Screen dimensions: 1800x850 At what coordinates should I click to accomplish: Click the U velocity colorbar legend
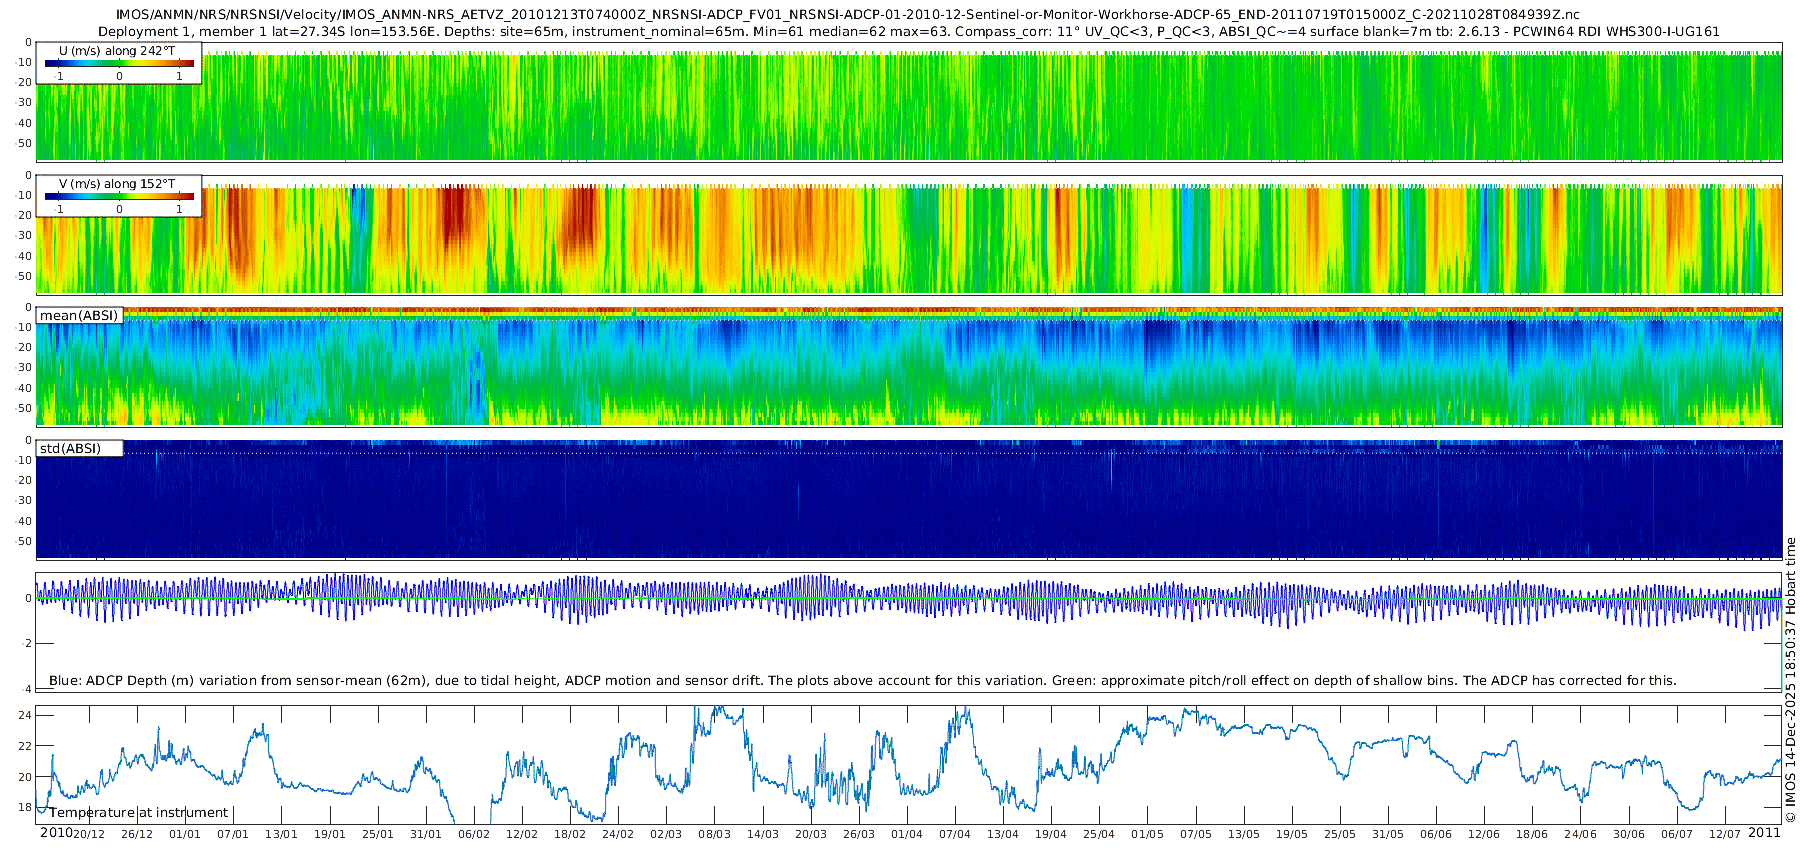click(119, 64)
